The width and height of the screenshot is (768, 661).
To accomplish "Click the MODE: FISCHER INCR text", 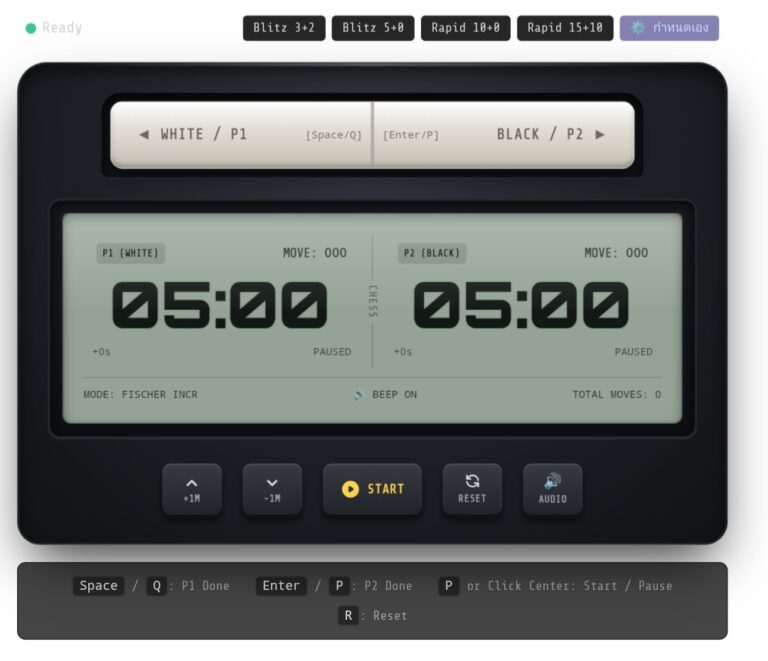I will tap(141, 395).
